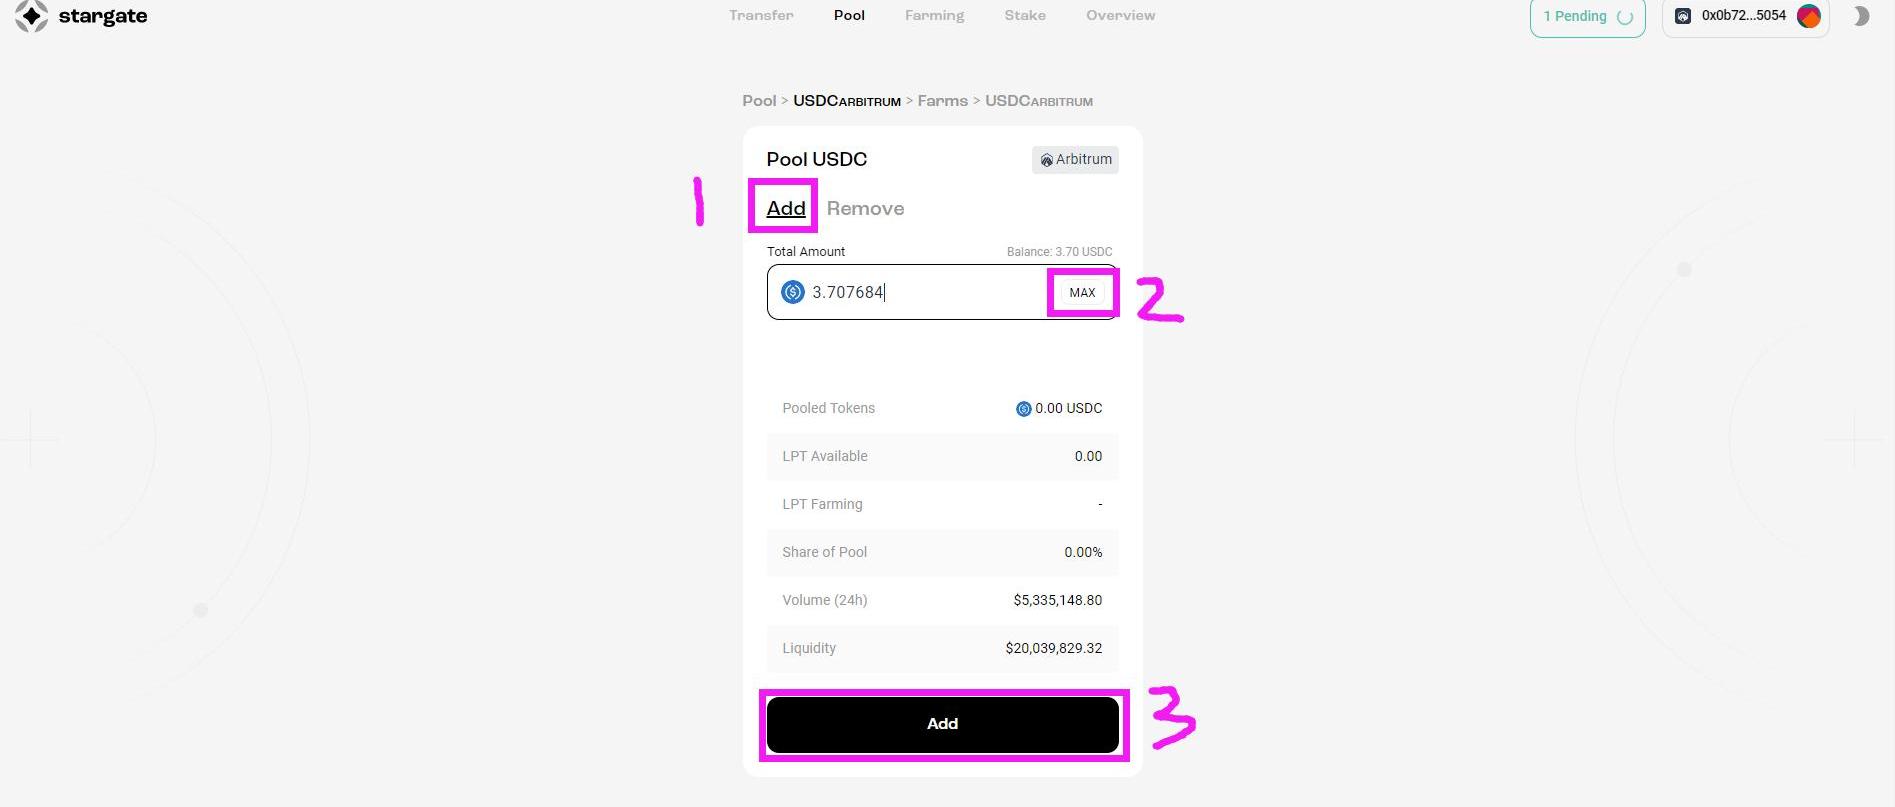Switch to the Remove liquidity tab
The width and height of the screenshot is (1895, 807).
(865, 208)
